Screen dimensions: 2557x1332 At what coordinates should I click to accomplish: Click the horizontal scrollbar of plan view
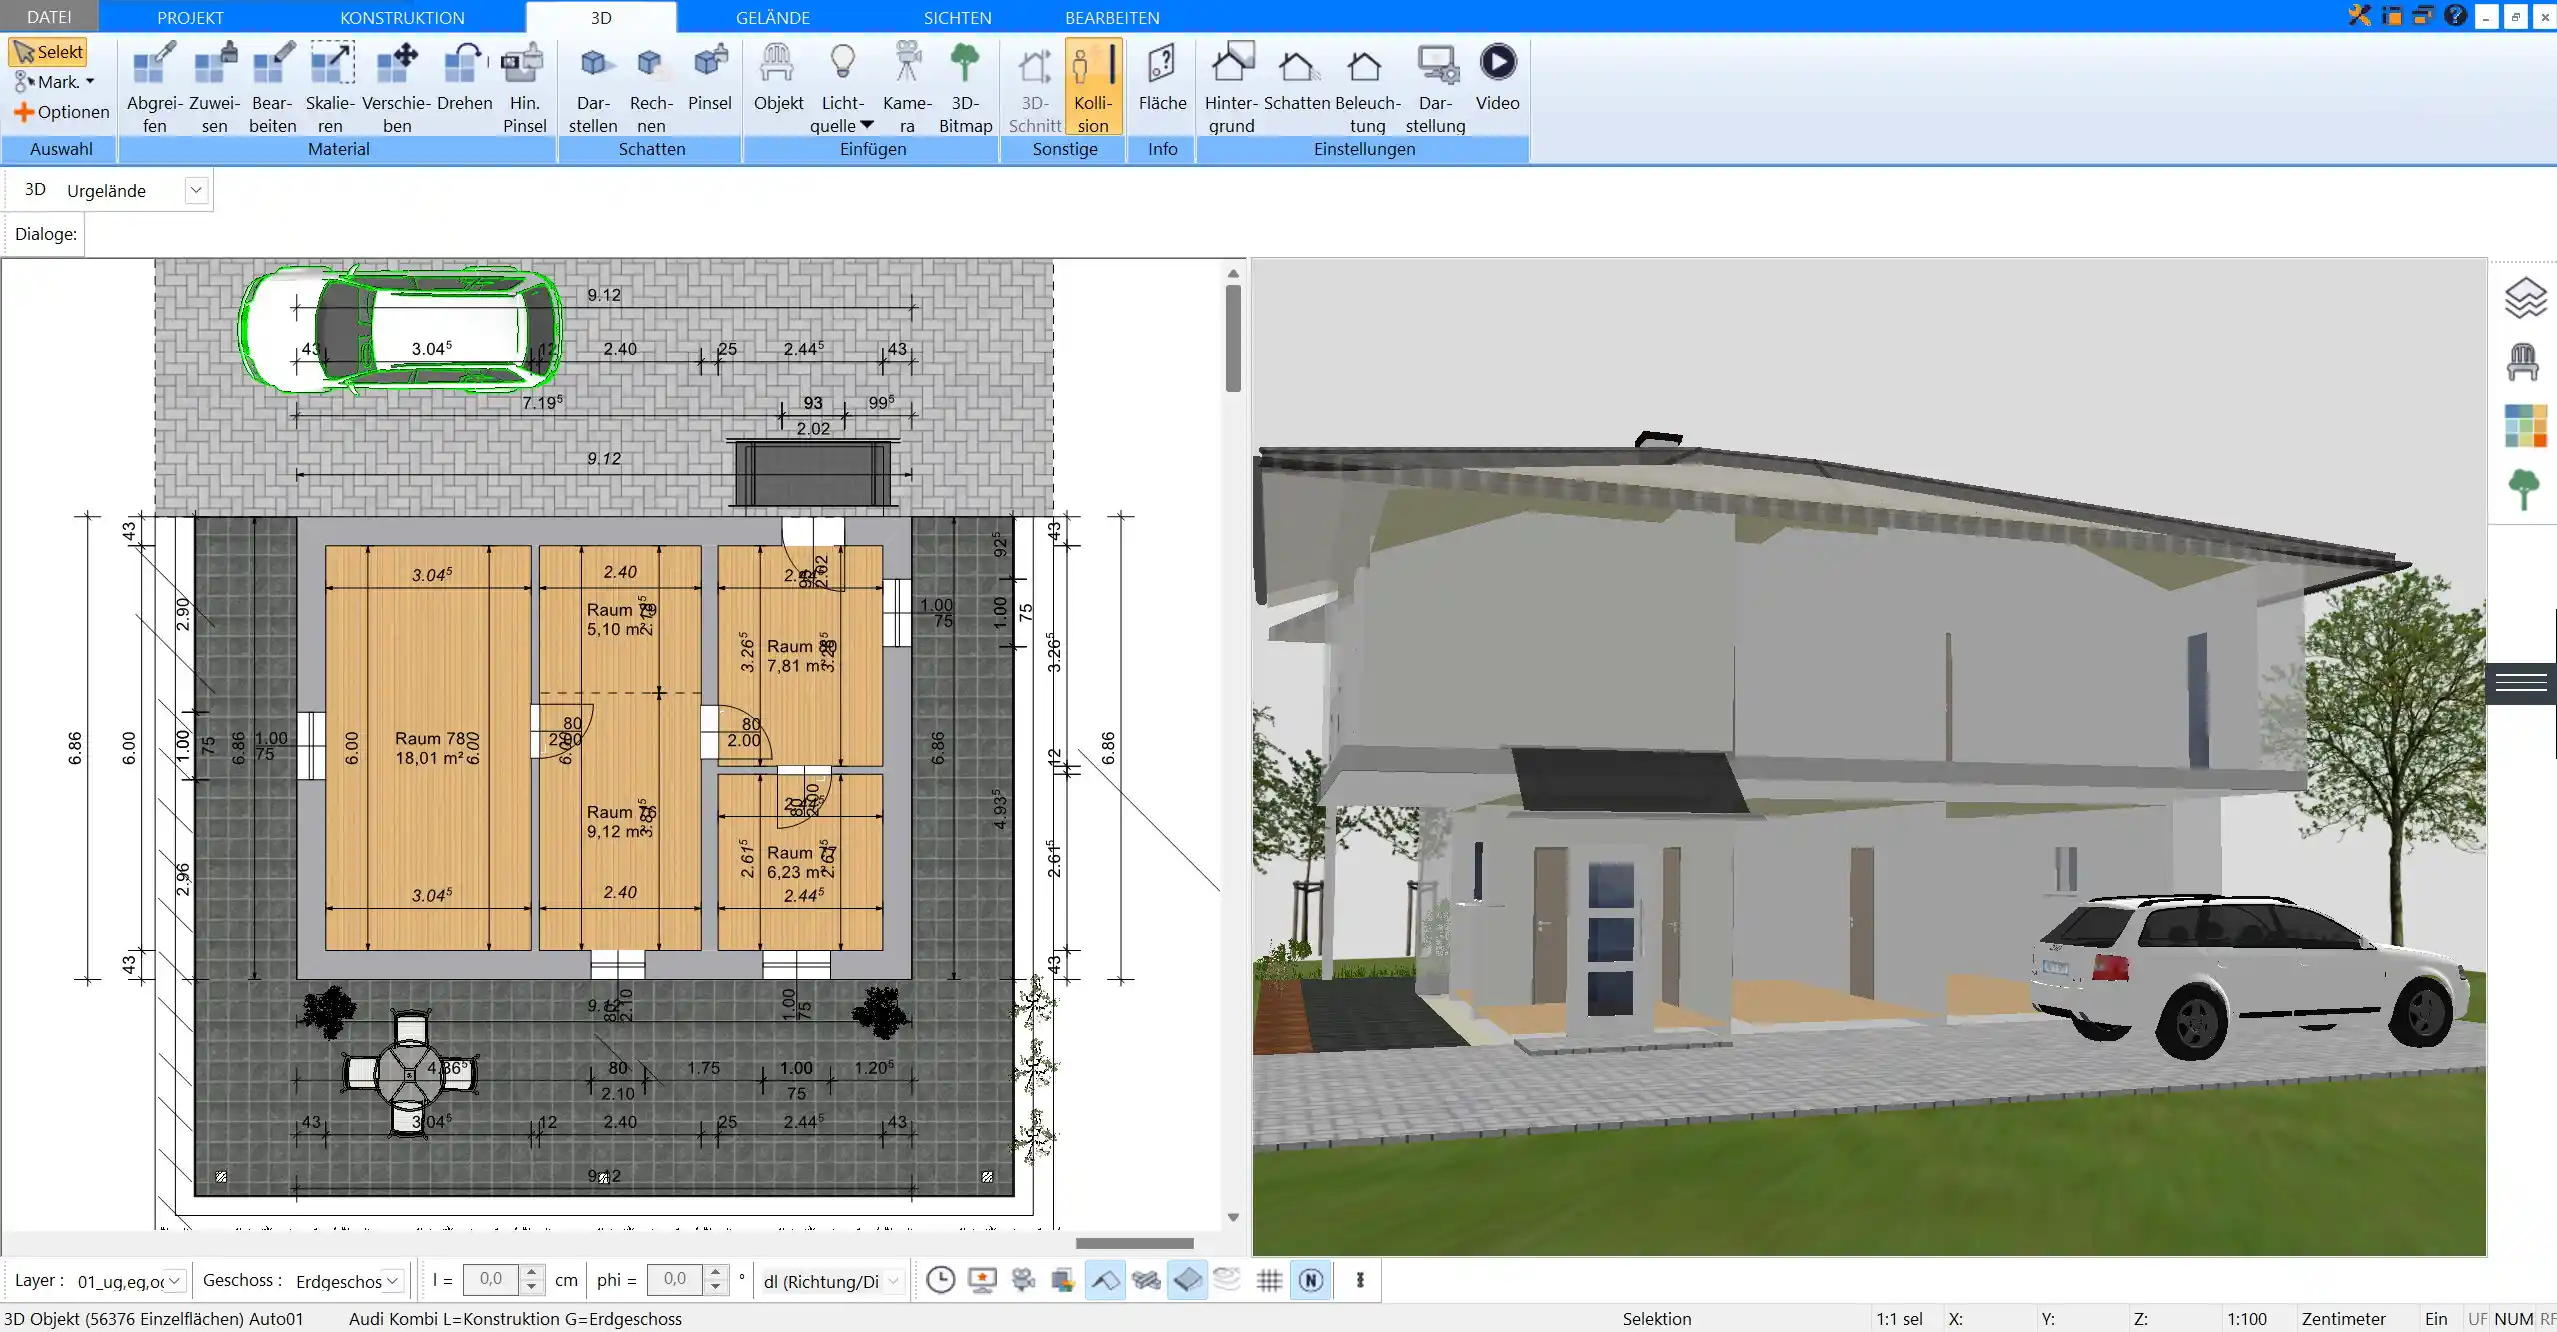(1134, 1243)
